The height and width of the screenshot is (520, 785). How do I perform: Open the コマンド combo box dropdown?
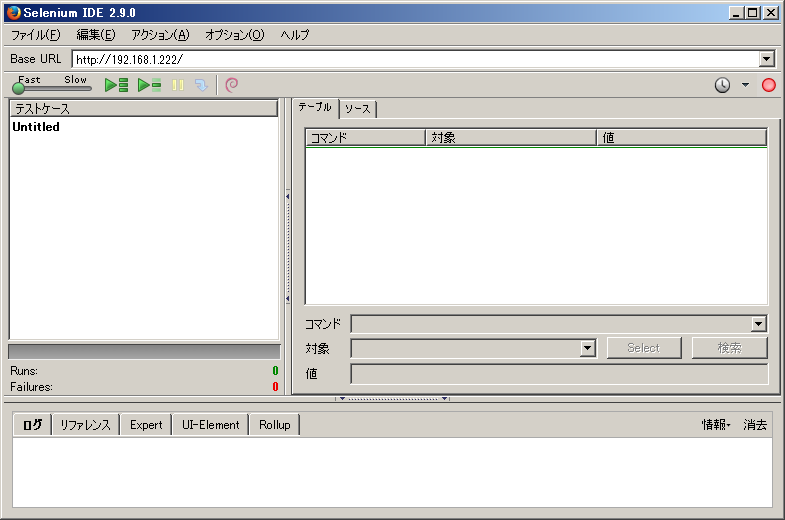click(x=758, y=324)
